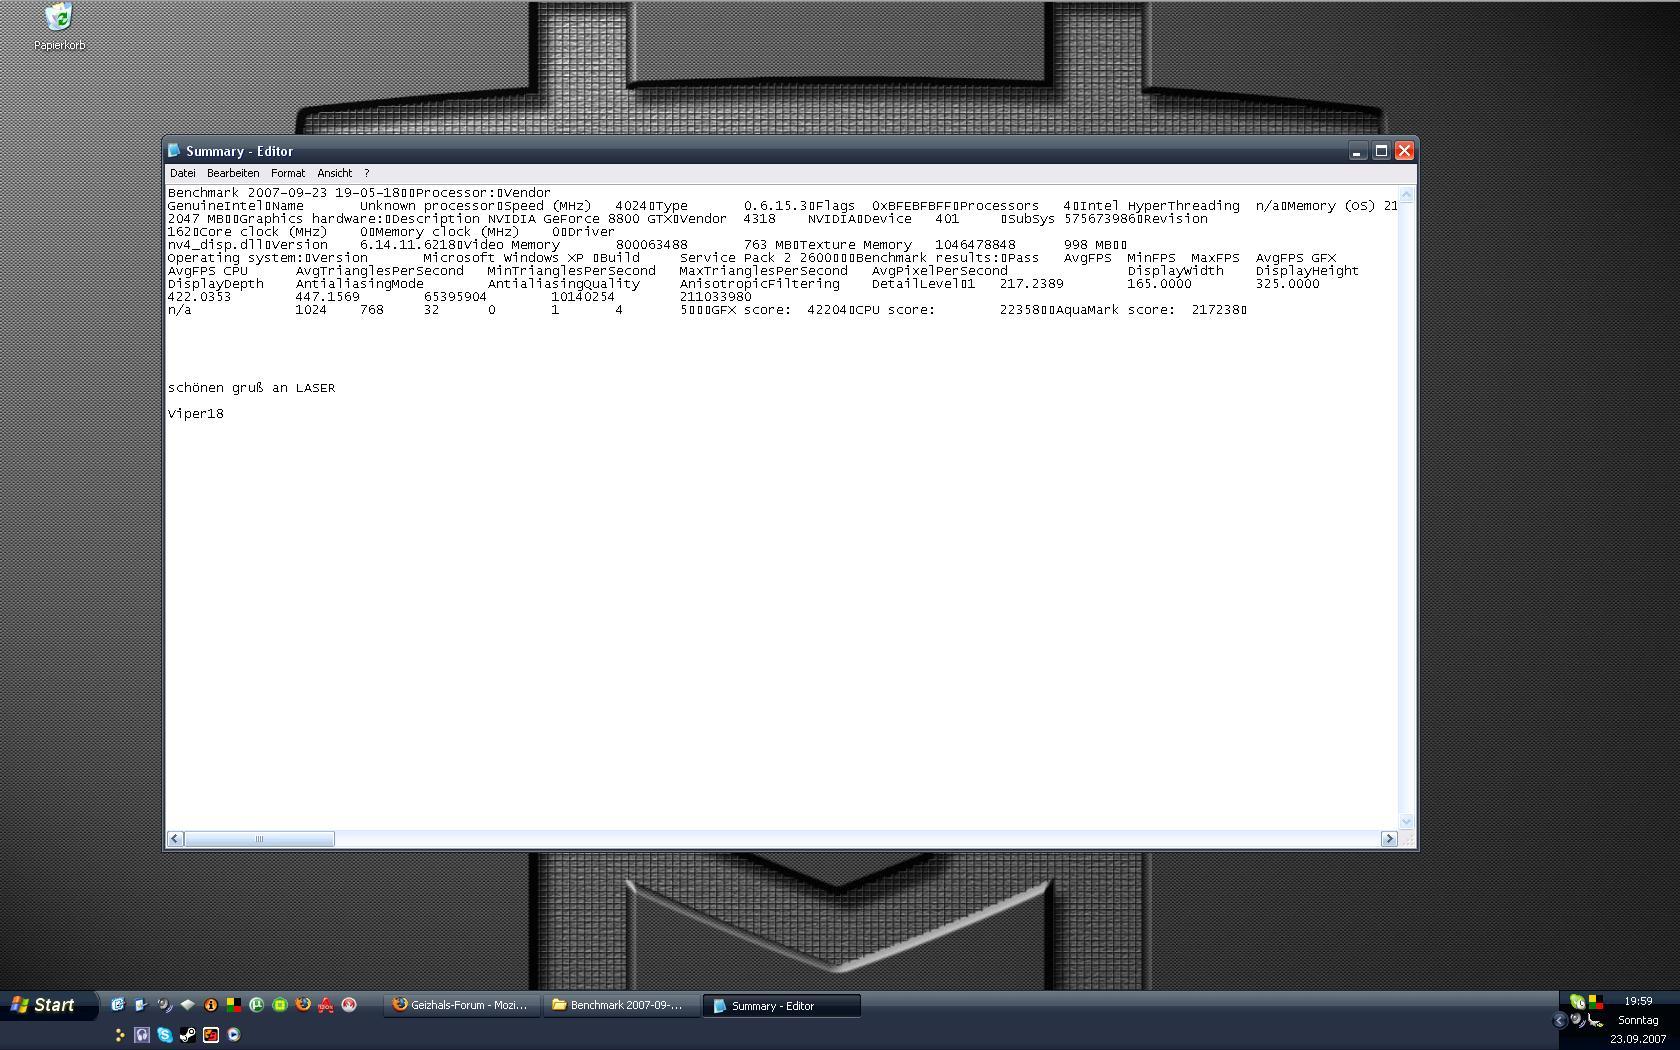Click the "Benchmark 2007-09-23" text at document start
Screen dimensions: 1680x1050
pyautogui.click(x=247, y=193)
